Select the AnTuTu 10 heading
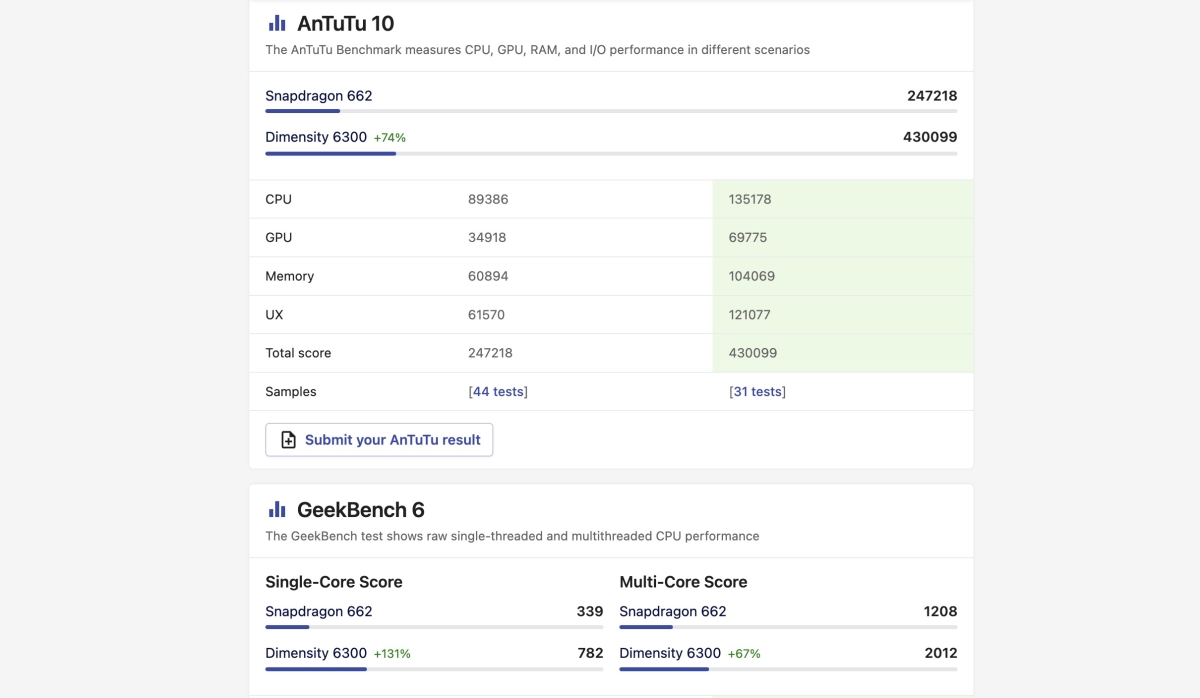1200x698 pixels. click(346, 23)
